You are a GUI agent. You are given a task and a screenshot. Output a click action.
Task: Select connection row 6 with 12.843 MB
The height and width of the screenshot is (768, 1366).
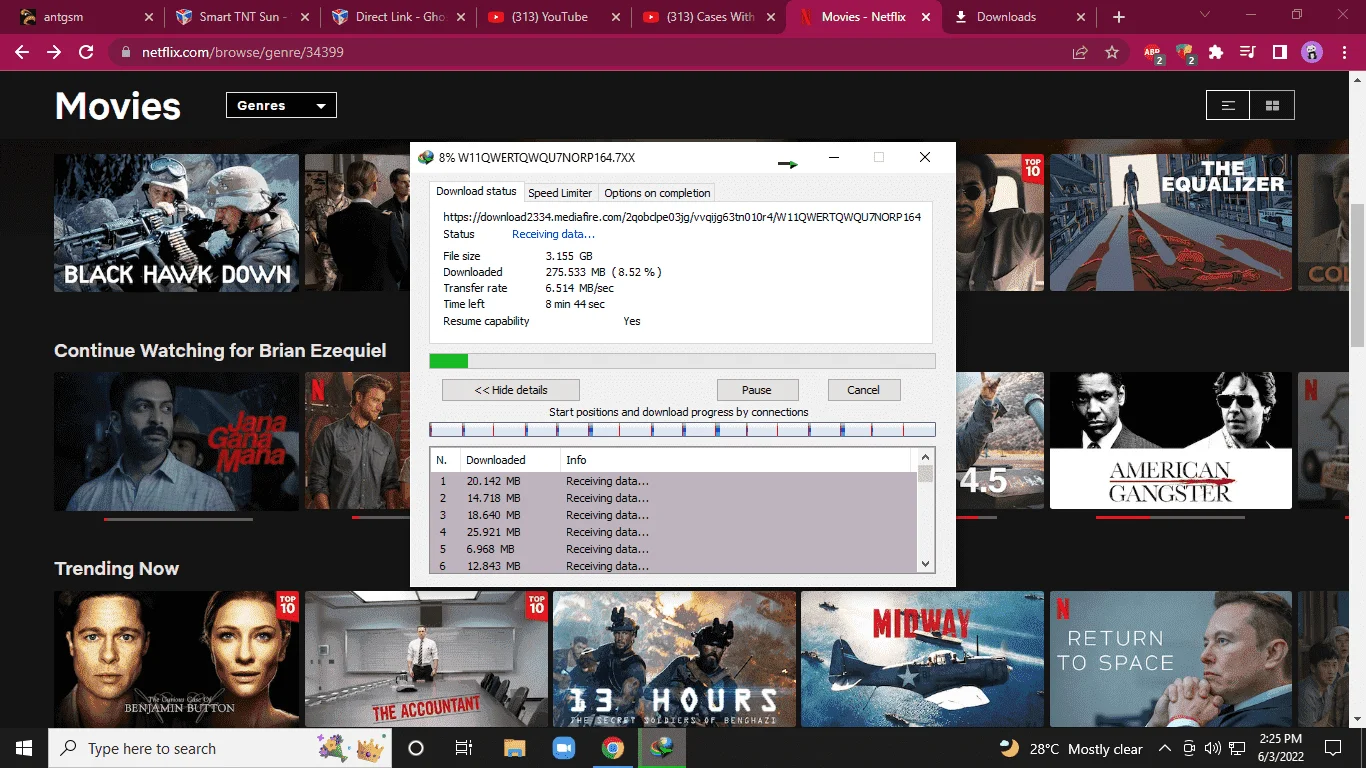click(x=673, y=566)
